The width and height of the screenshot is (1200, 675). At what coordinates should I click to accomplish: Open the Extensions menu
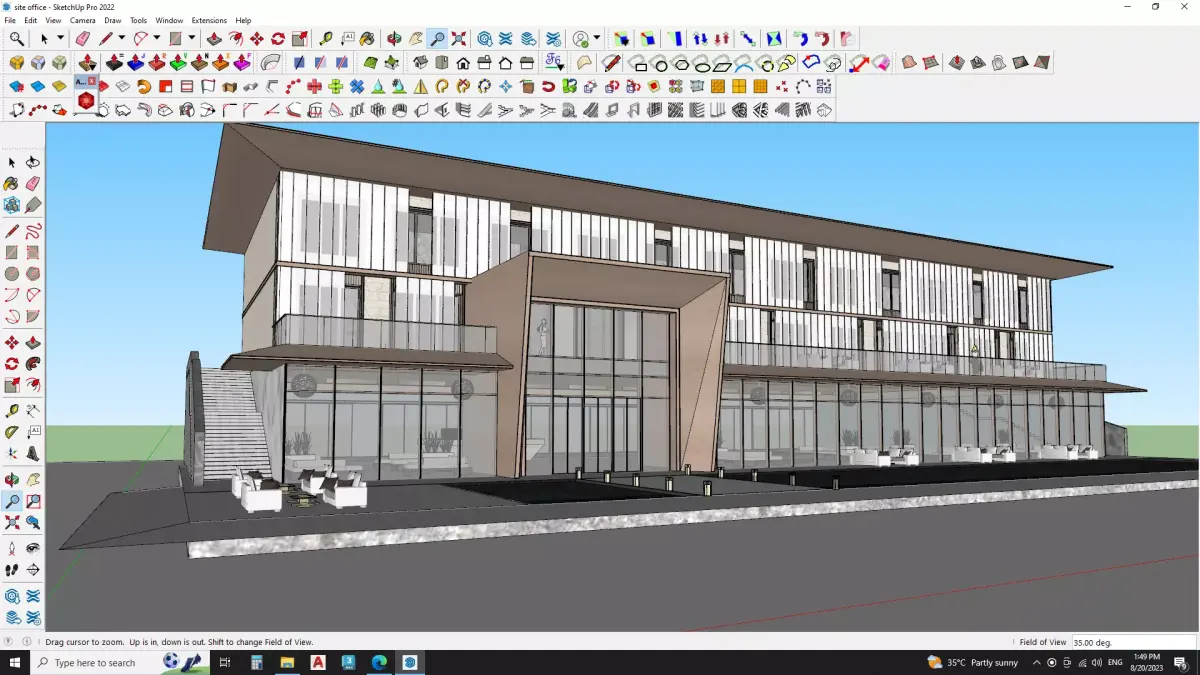(209, 20)
